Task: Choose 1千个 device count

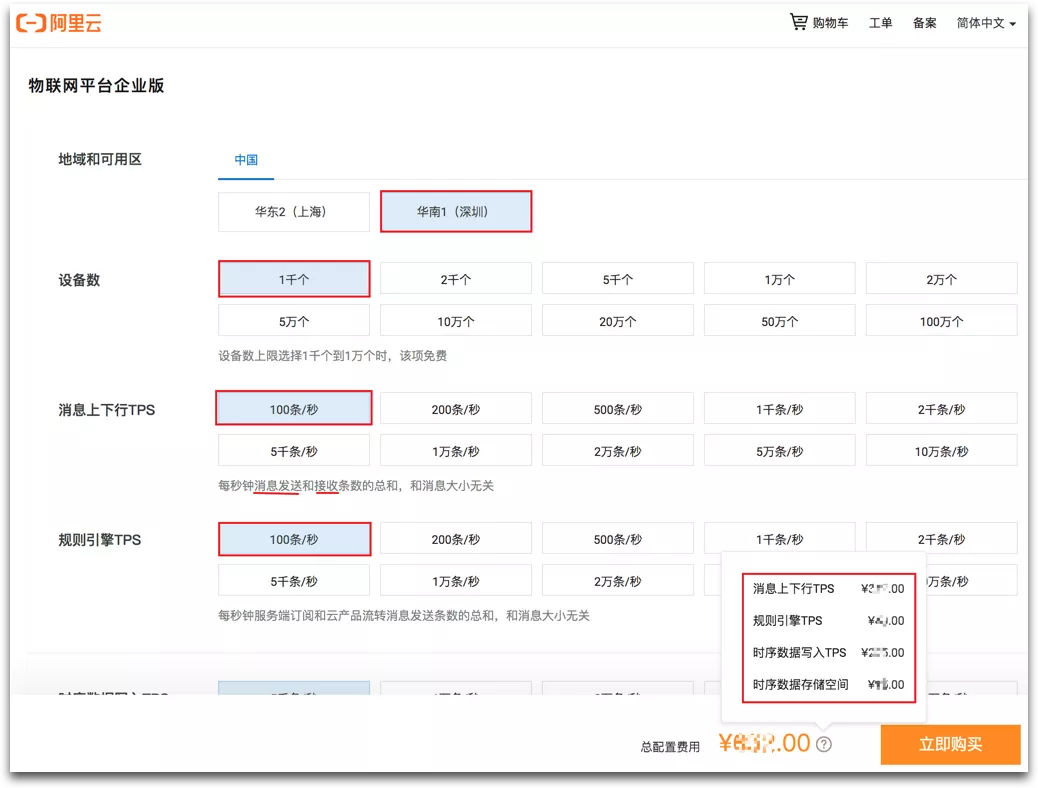Action: coord(294,279)
